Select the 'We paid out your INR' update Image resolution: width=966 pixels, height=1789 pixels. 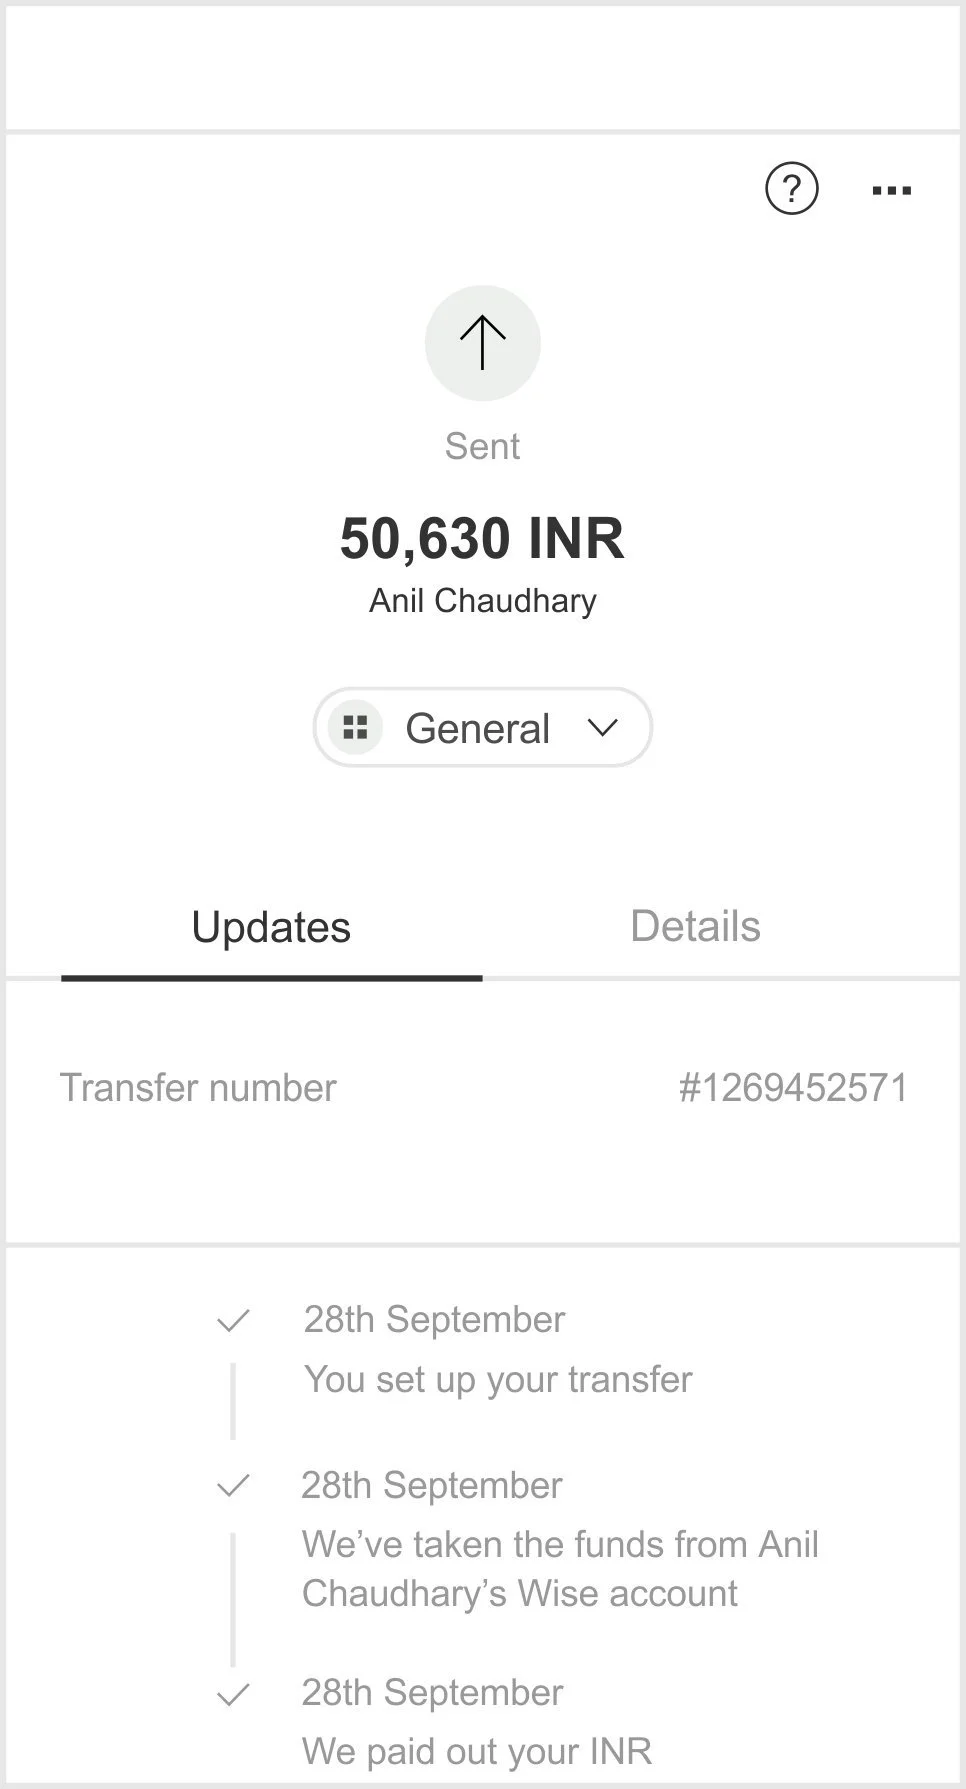coord(477,1751)
